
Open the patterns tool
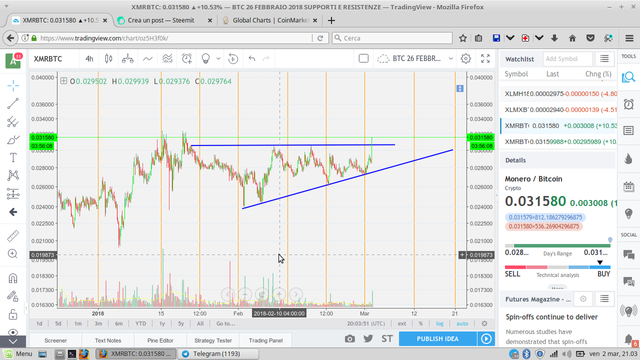tap(13, 176)
